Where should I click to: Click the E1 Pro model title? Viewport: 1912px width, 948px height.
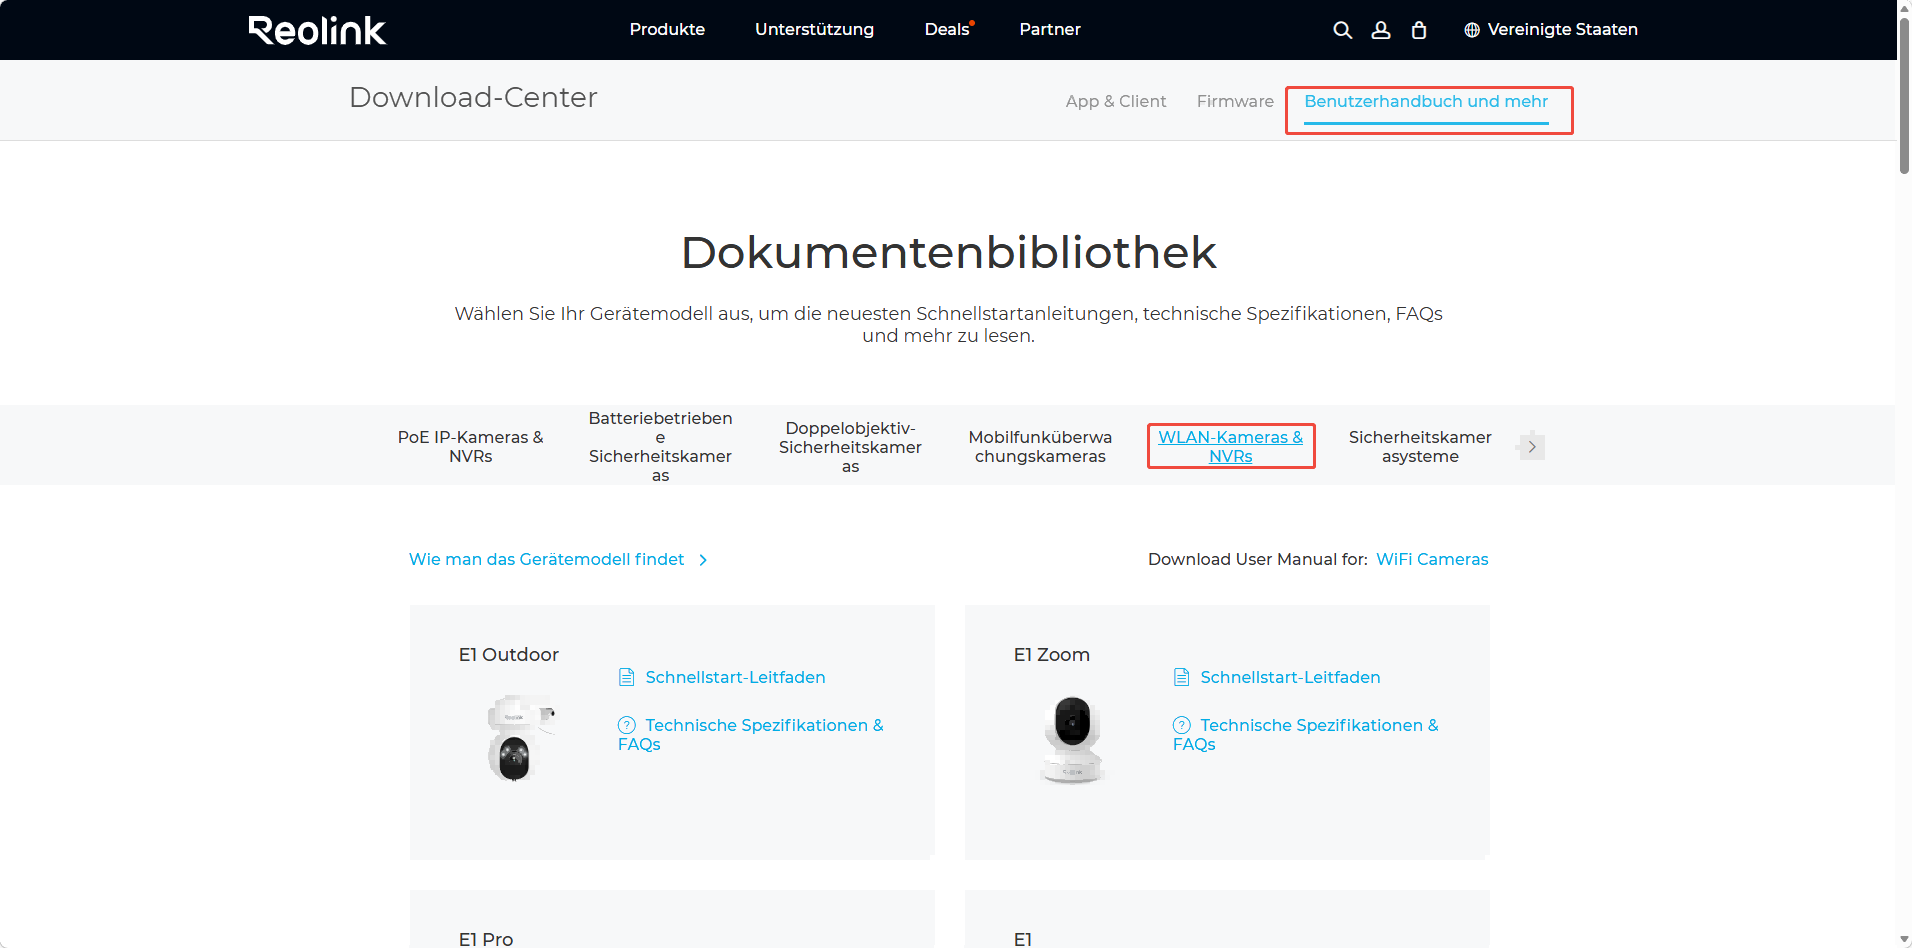pos(485,938)
